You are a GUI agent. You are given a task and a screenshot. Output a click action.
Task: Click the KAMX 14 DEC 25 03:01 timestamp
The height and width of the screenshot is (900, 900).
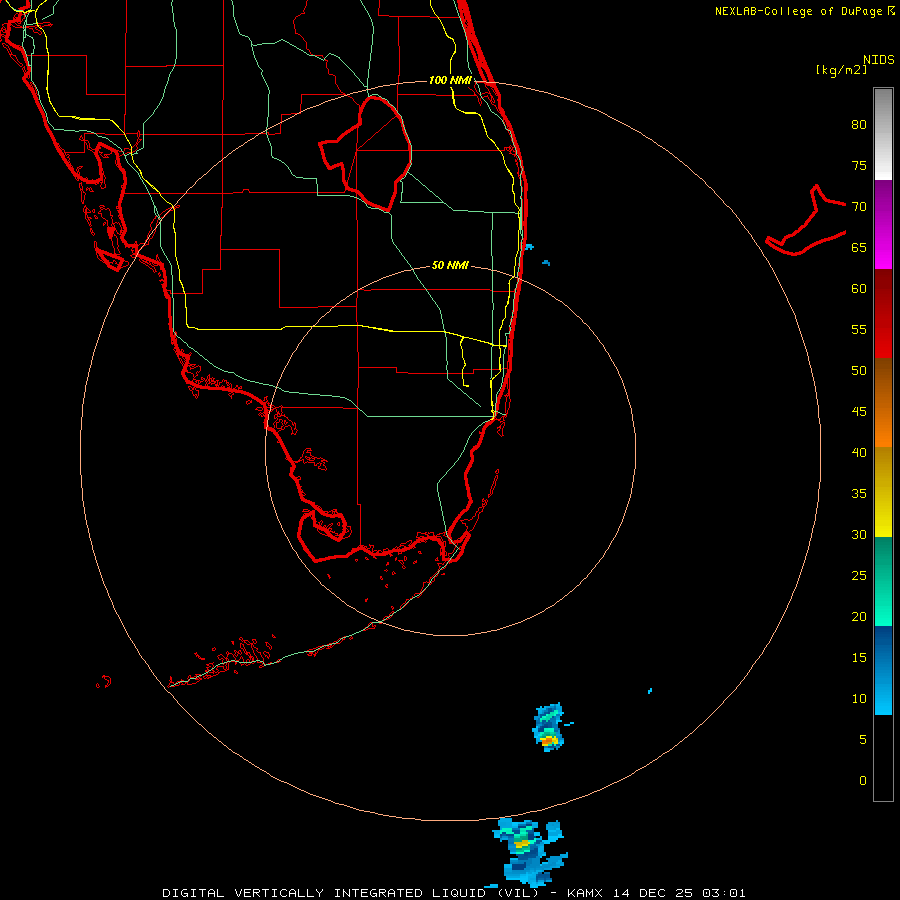pyautogui.click(x=656, y=893)
